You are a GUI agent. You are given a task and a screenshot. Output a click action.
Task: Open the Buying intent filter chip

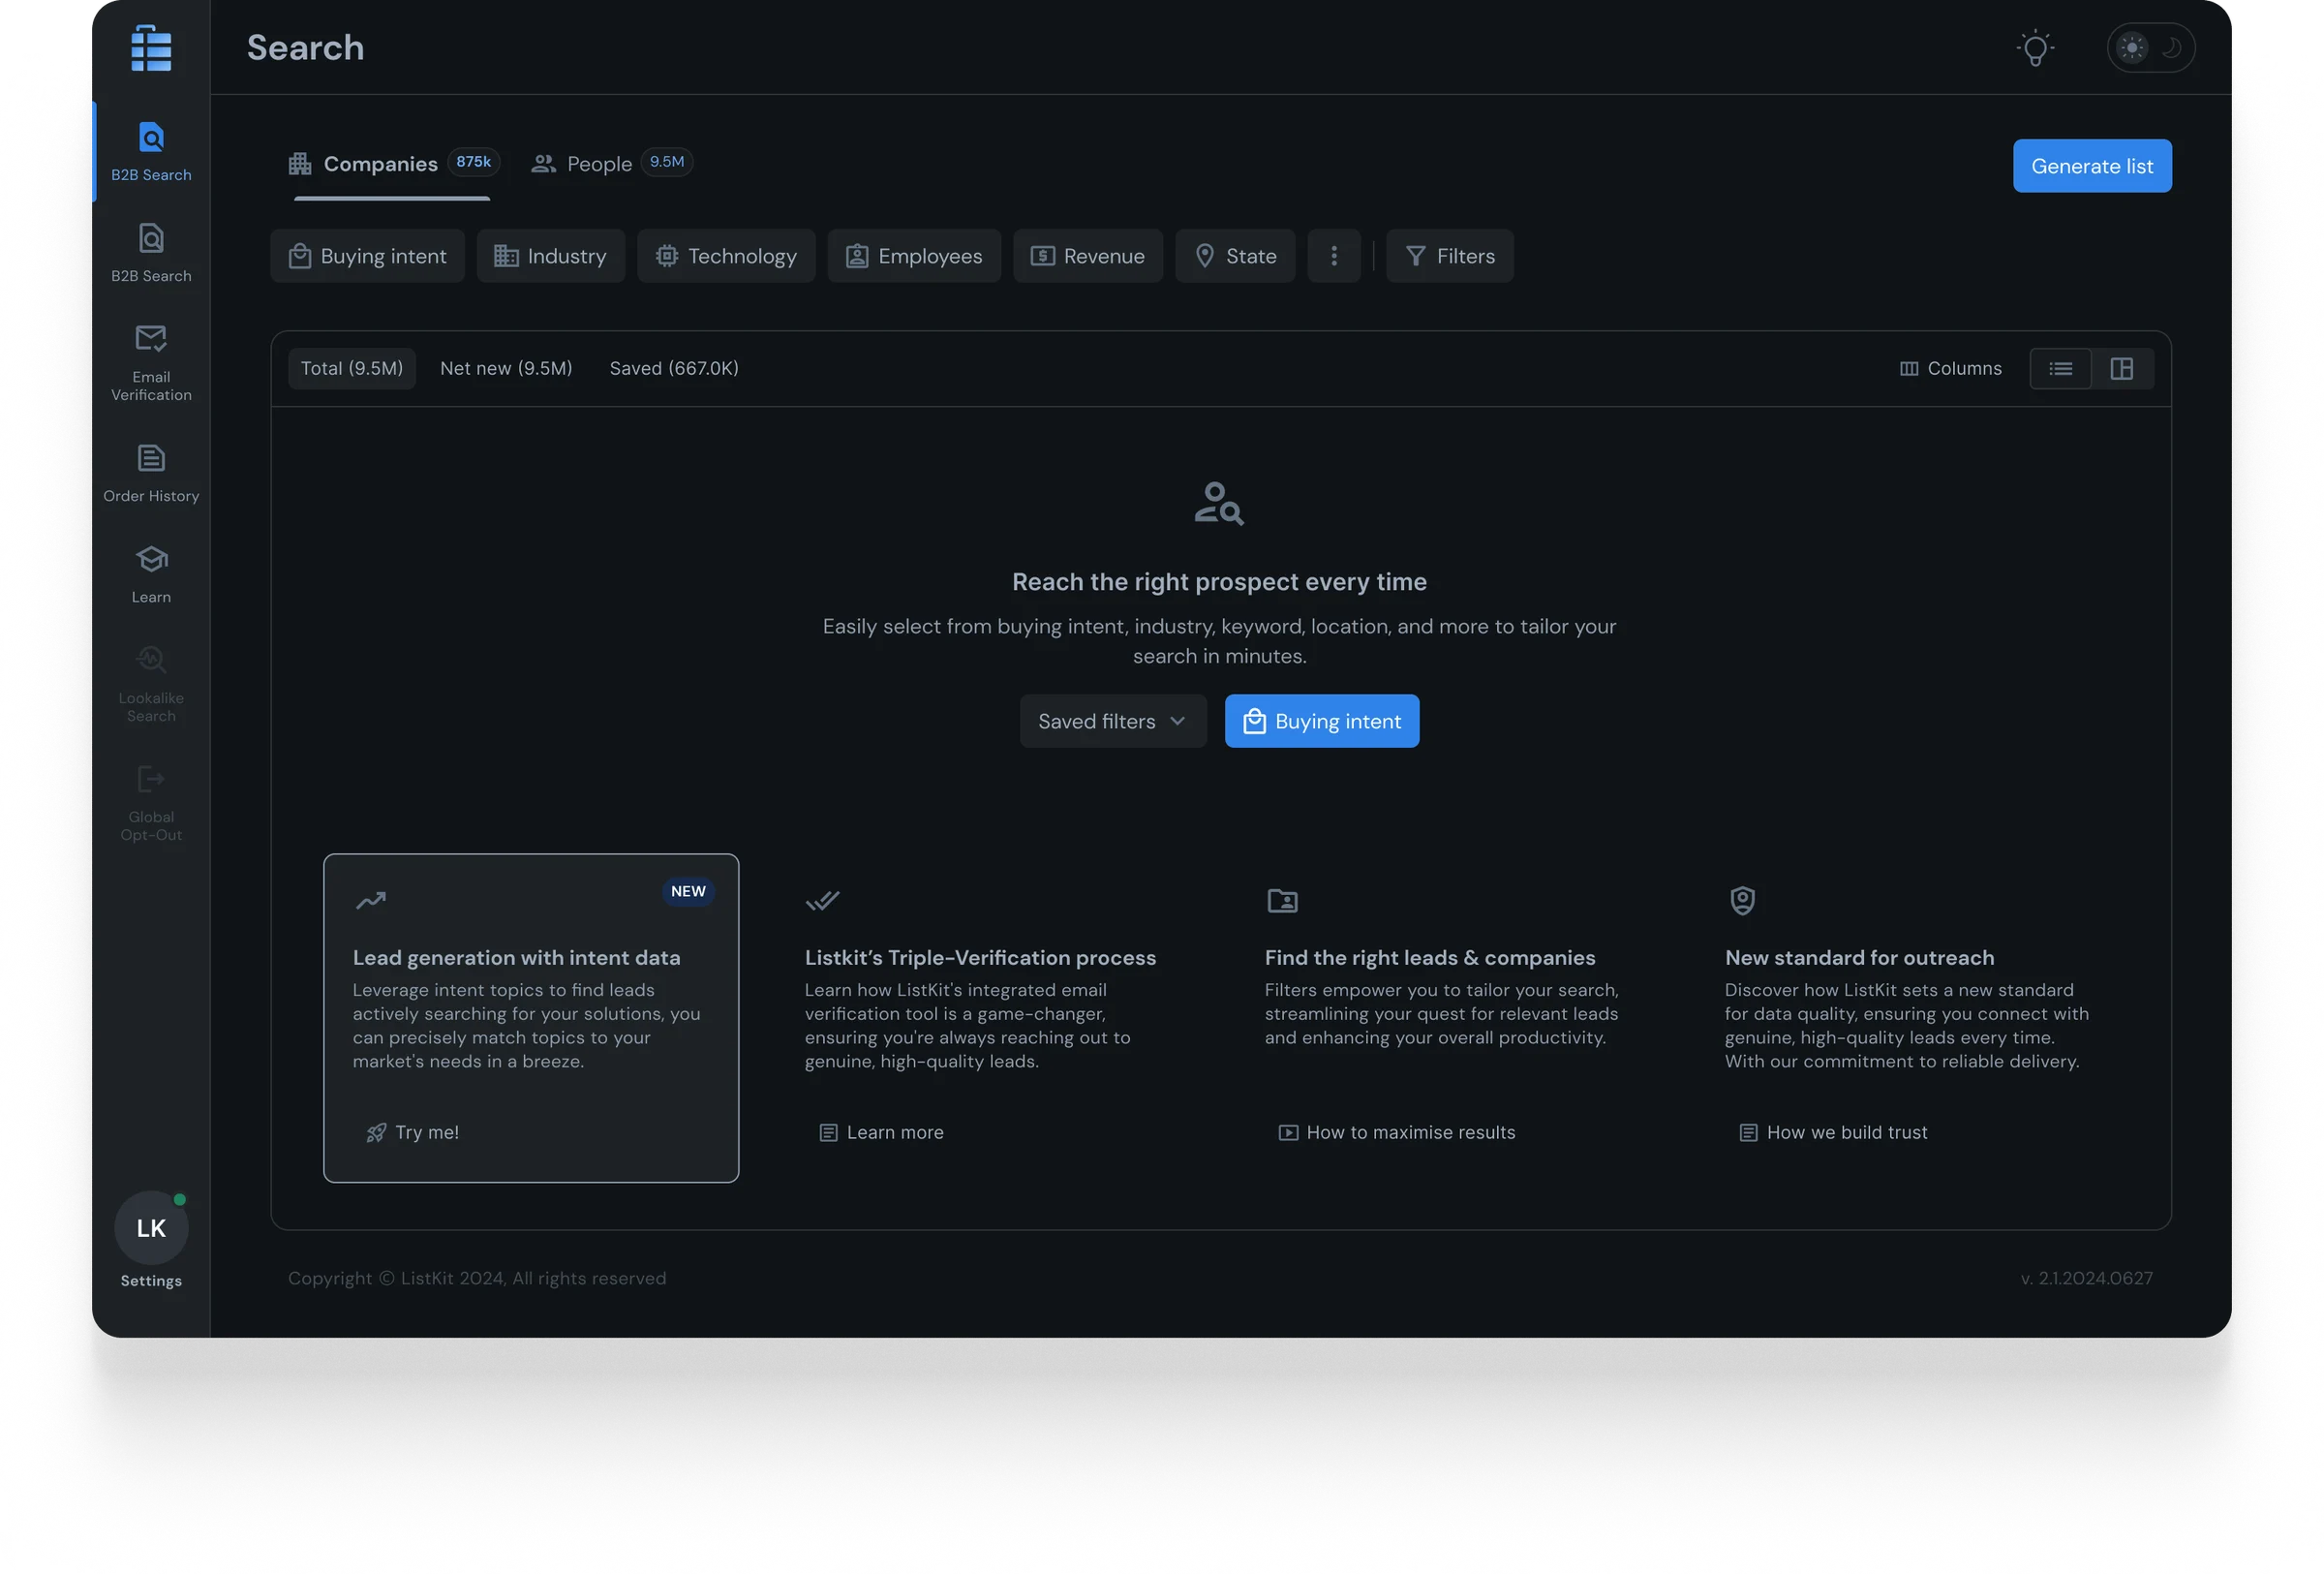pyautogui.click(x=367, y=256)
